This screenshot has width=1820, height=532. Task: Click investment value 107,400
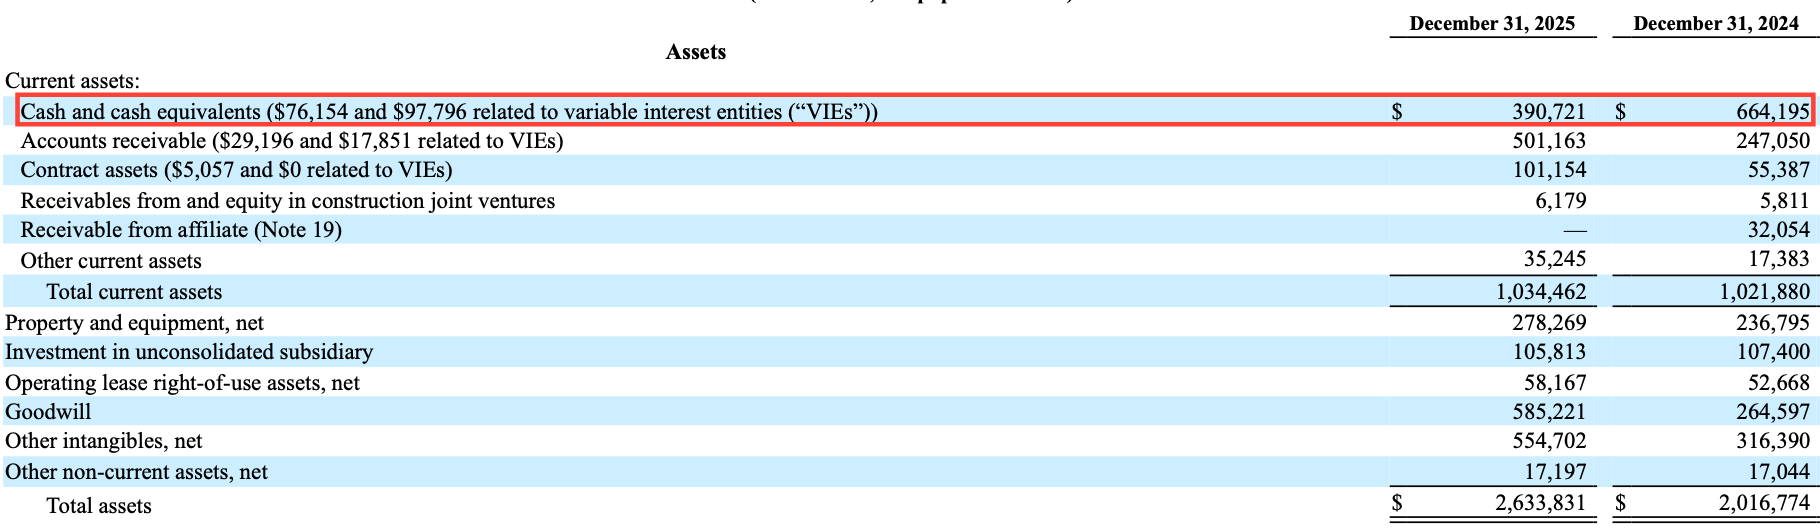click(1773, 352)
